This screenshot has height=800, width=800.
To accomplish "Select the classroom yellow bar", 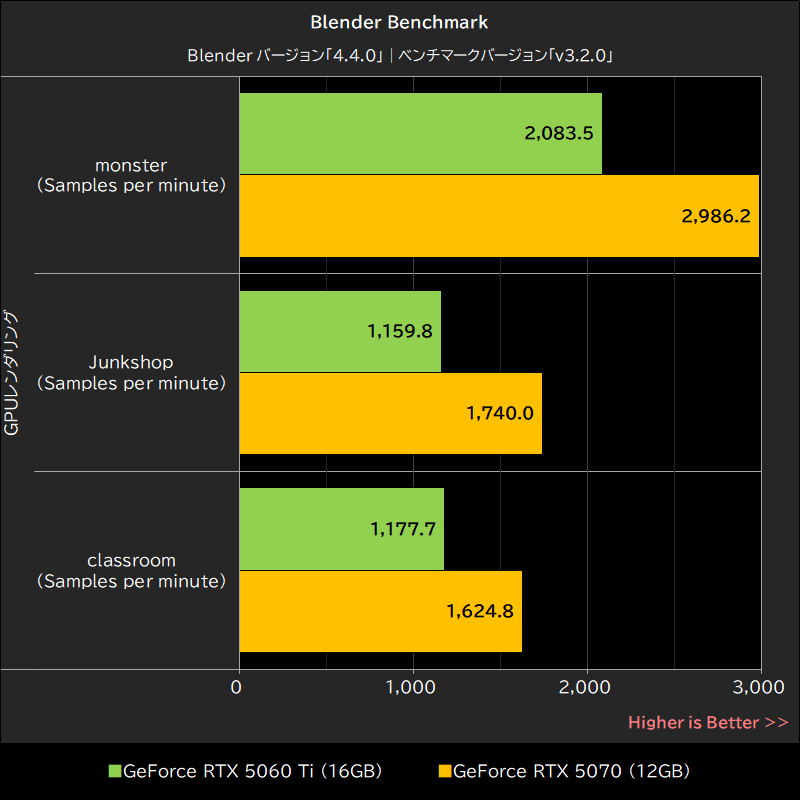I will coord(378,611).
